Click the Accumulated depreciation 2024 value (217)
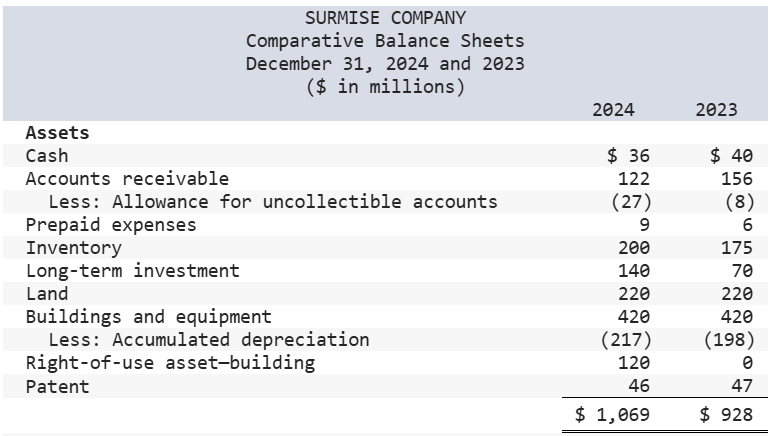Image resolution: width=772 pixels, height=436 pixels. pos(626,340)
